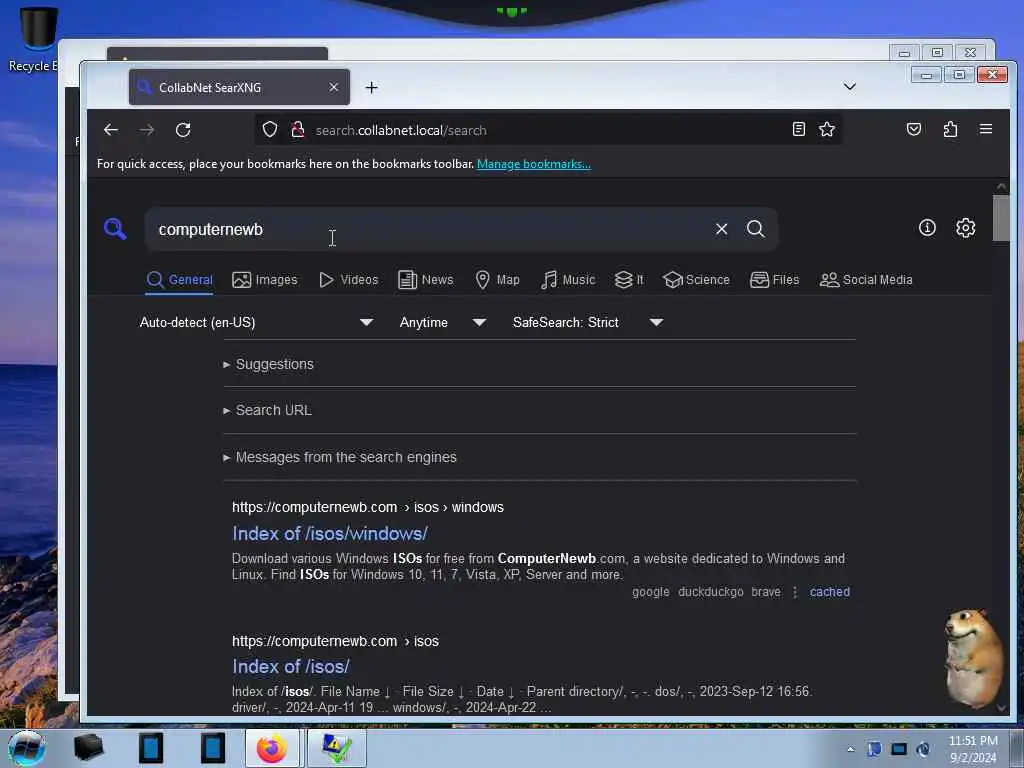1024x768 pixels.
Task: Select the General search category tab
Action: pyautogui.click(x=180, y=280)
